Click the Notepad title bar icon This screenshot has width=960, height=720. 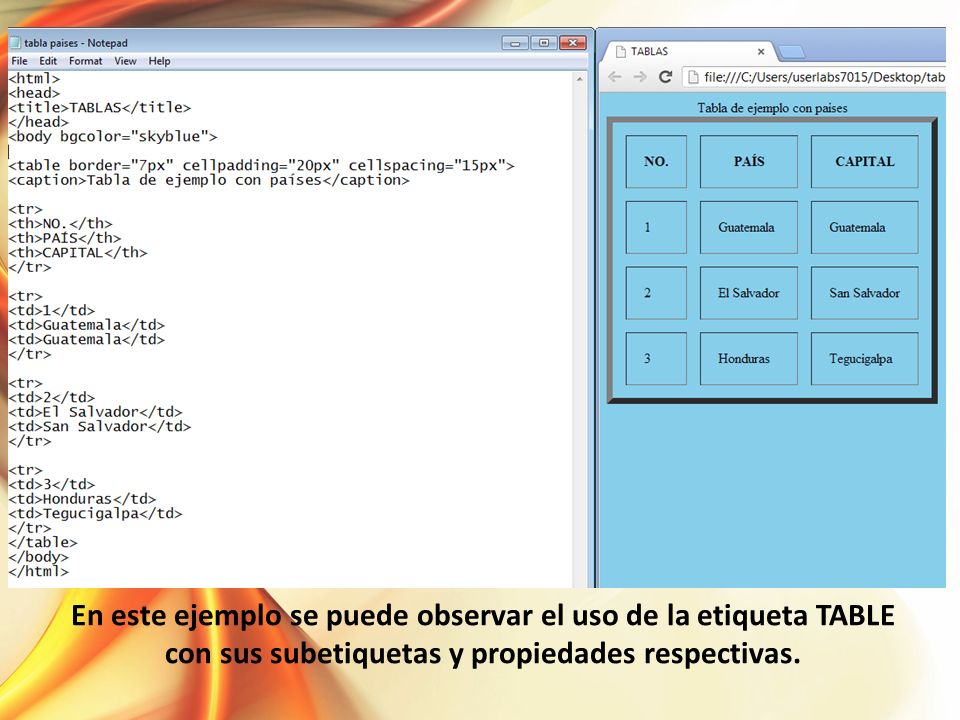pyautogui.click(x=15, y=42)
